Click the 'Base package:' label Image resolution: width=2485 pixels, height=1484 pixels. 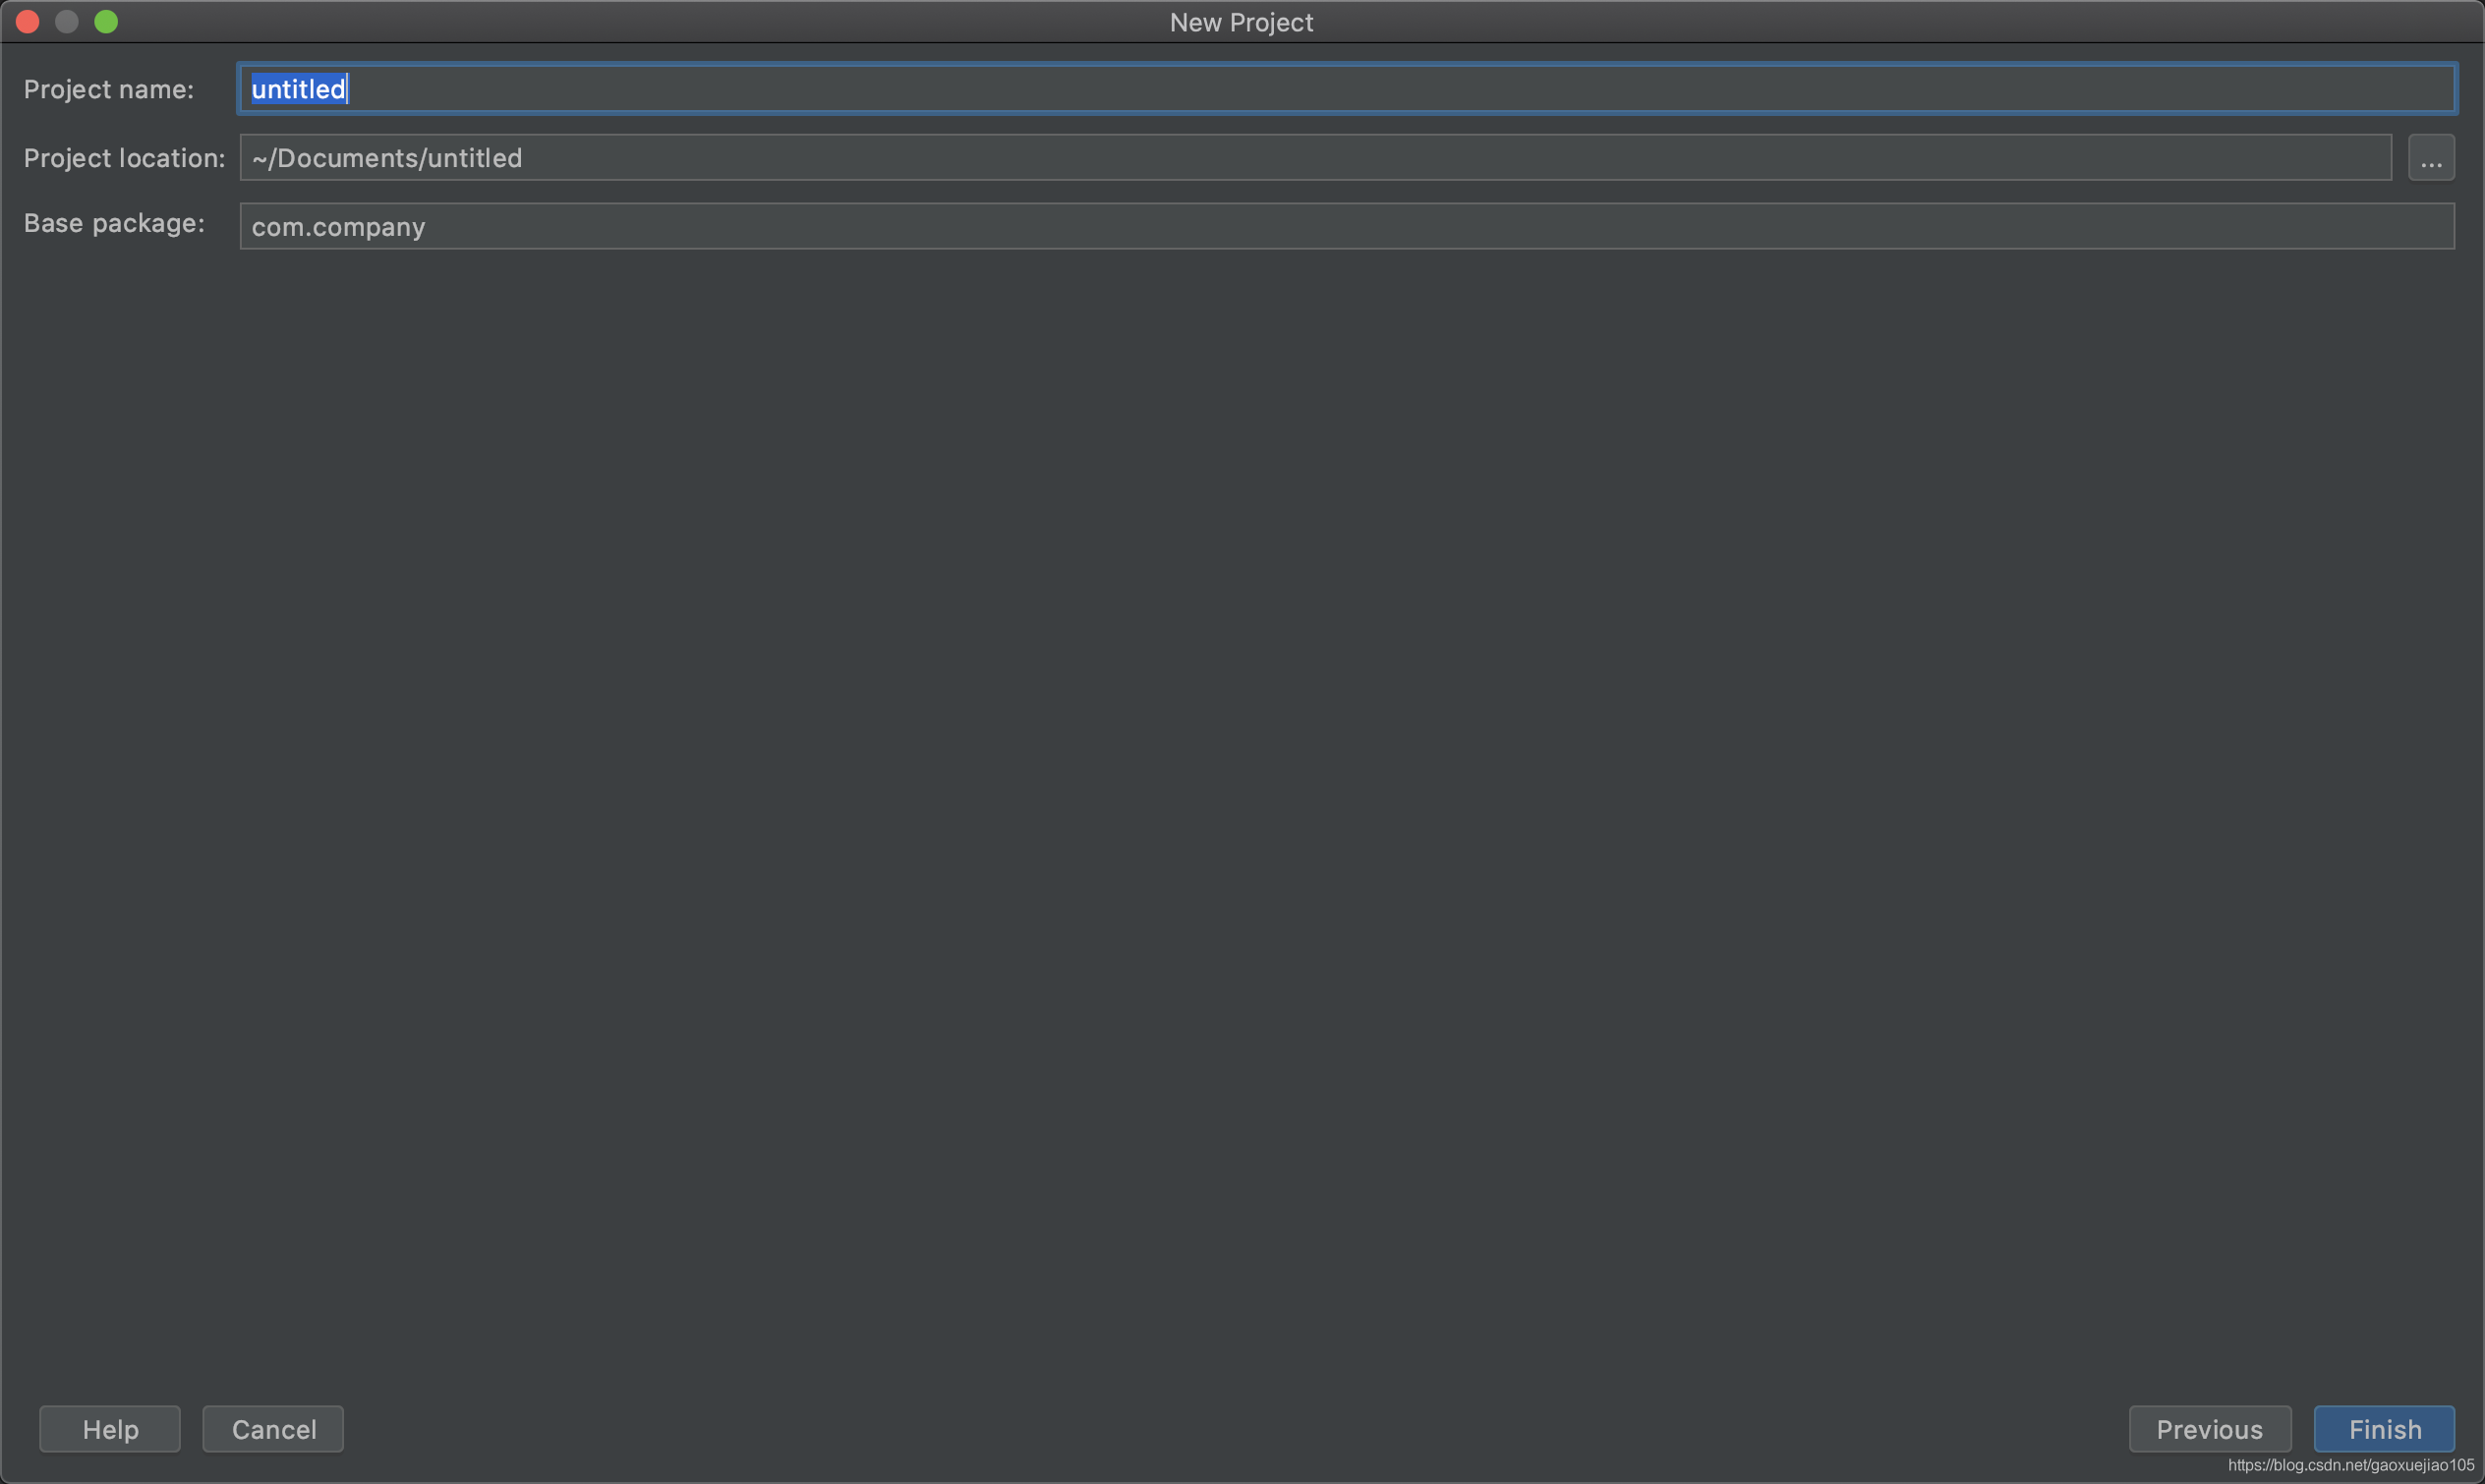tap(114, 223)
